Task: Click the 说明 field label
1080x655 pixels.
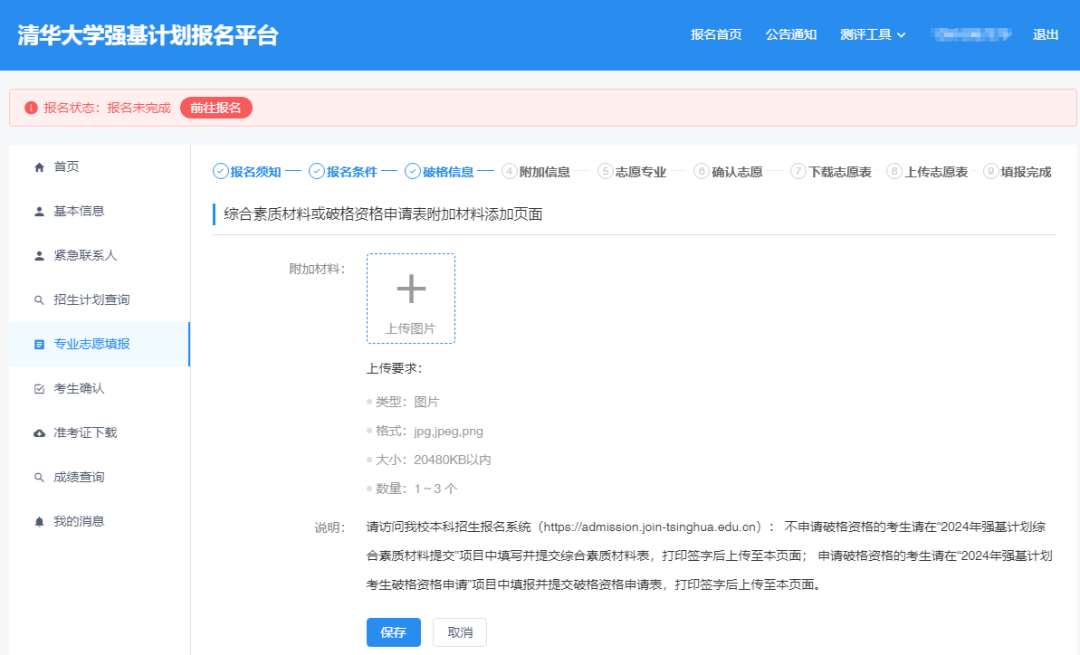Action: click(330, 528)
